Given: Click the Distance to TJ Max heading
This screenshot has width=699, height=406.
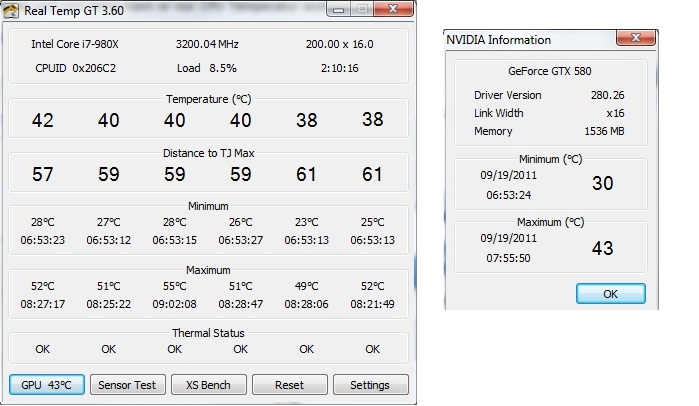Looking at the screenshot, I should (x=208, y=153).
